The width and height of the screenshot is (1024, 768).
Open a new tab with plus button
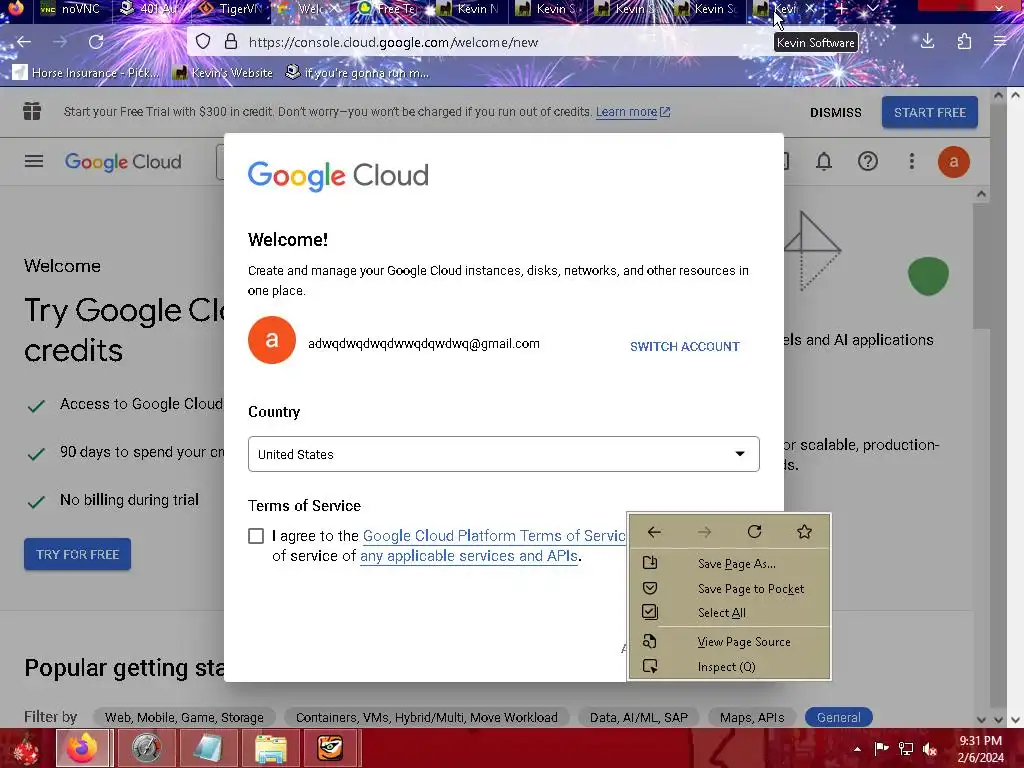[x=842, y=9]
